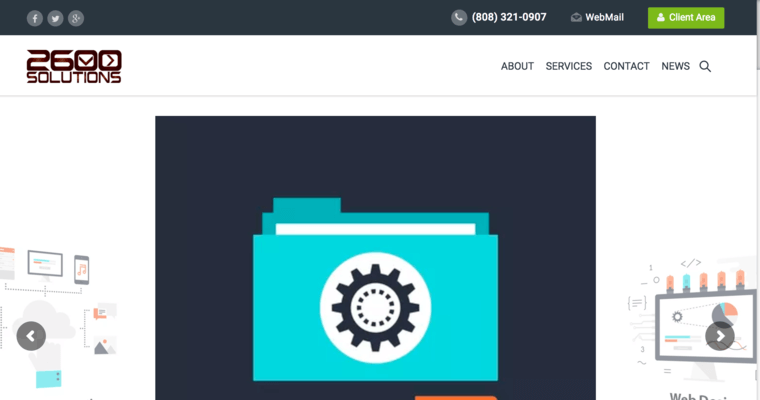The image size is (760, 400).
Task: Open the WebMail link
Action: pos(604,17)
